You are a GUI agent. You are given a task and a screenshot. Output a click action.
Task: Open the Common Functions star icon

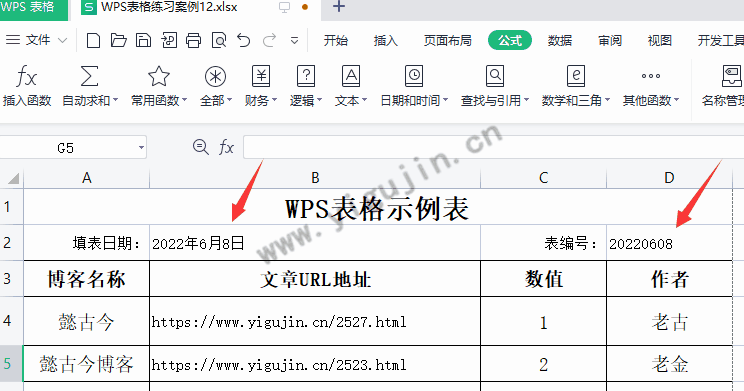click(158, 76)
